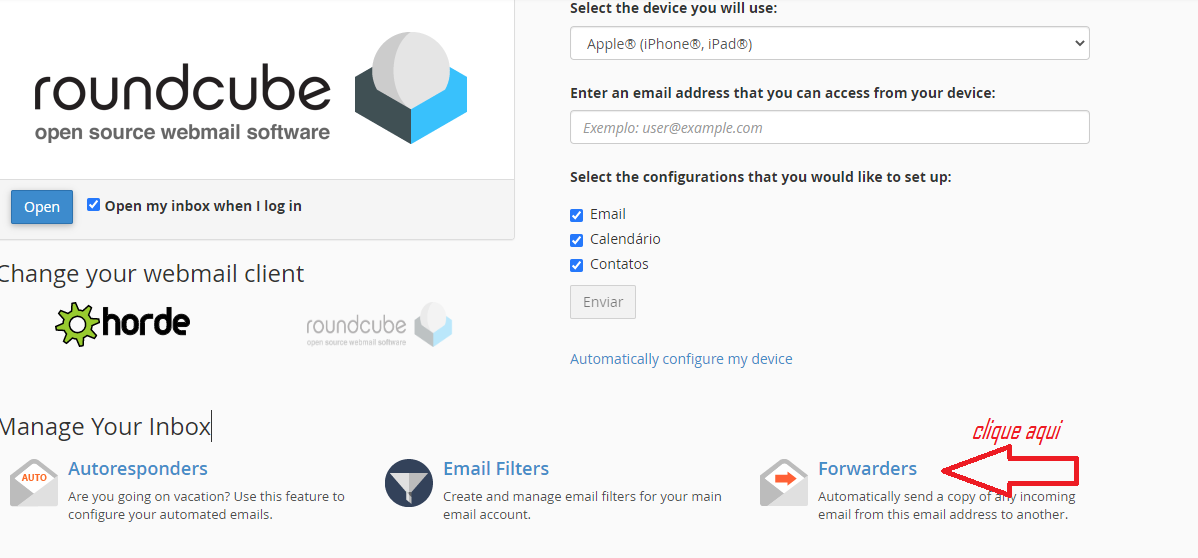Click the Enviar button
Screen dimensions: 1198x558
tap(603, 302)
